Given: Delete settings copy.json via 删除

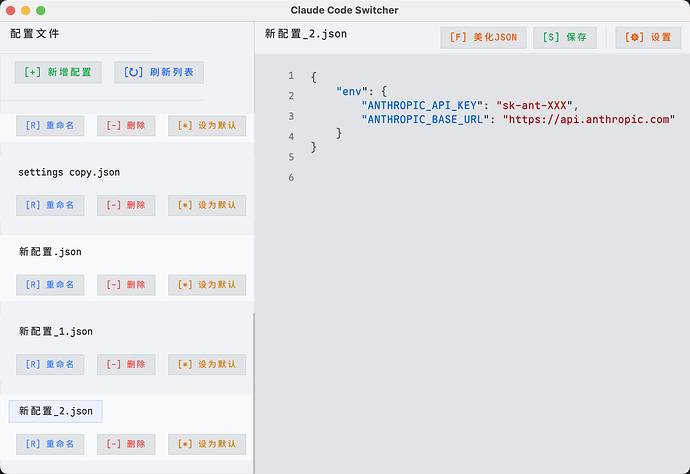Looking at the screenshot, I should point(126,205).
